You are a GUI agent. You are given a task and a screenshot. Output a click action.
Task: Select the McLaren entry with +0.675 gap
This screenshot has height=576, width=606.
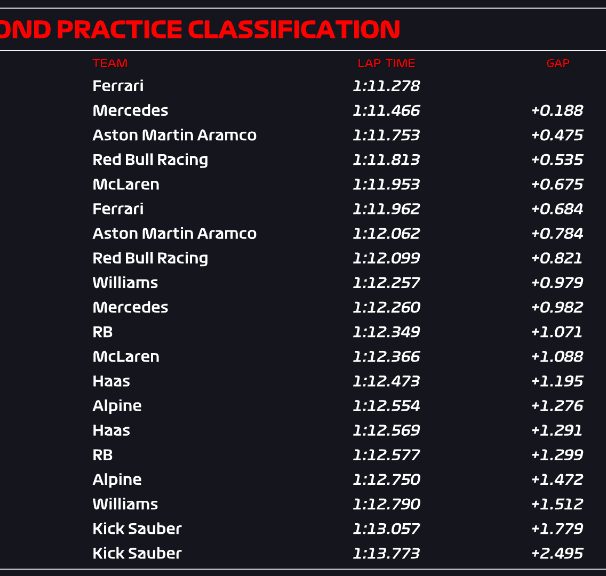(x=126, y=184)
